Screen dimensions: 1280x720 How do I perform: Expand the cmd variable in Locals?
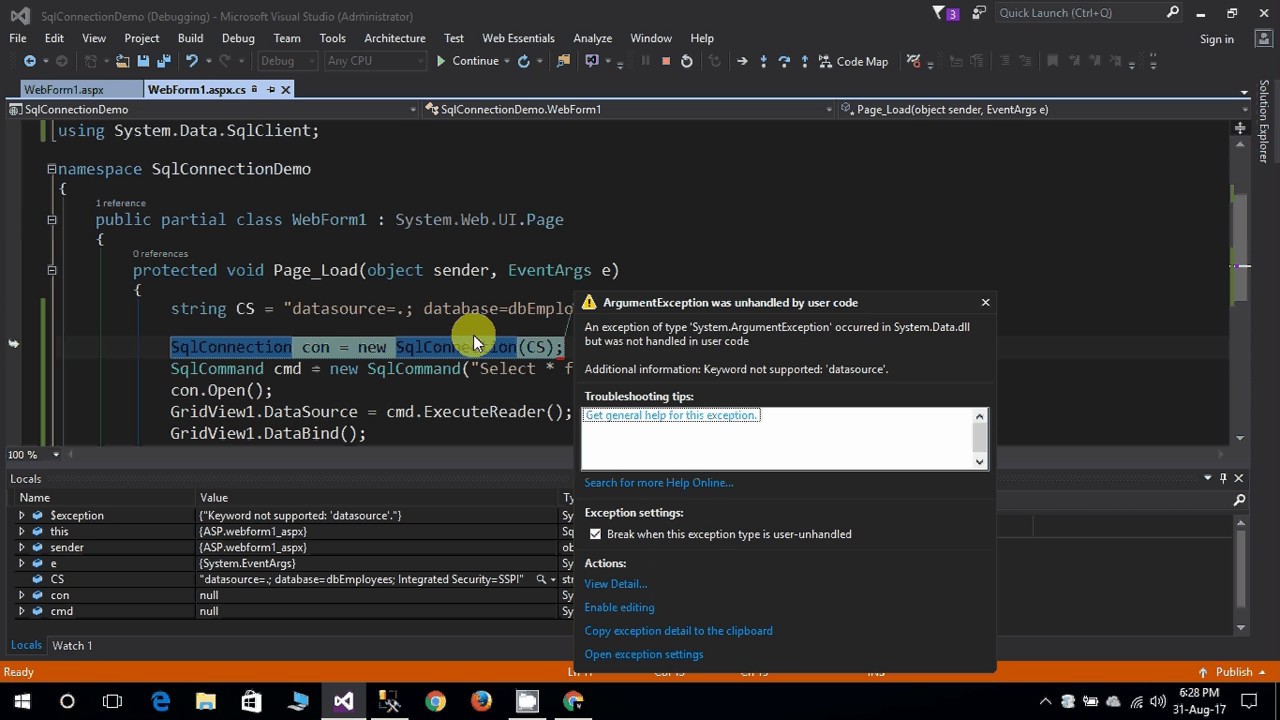21,612
